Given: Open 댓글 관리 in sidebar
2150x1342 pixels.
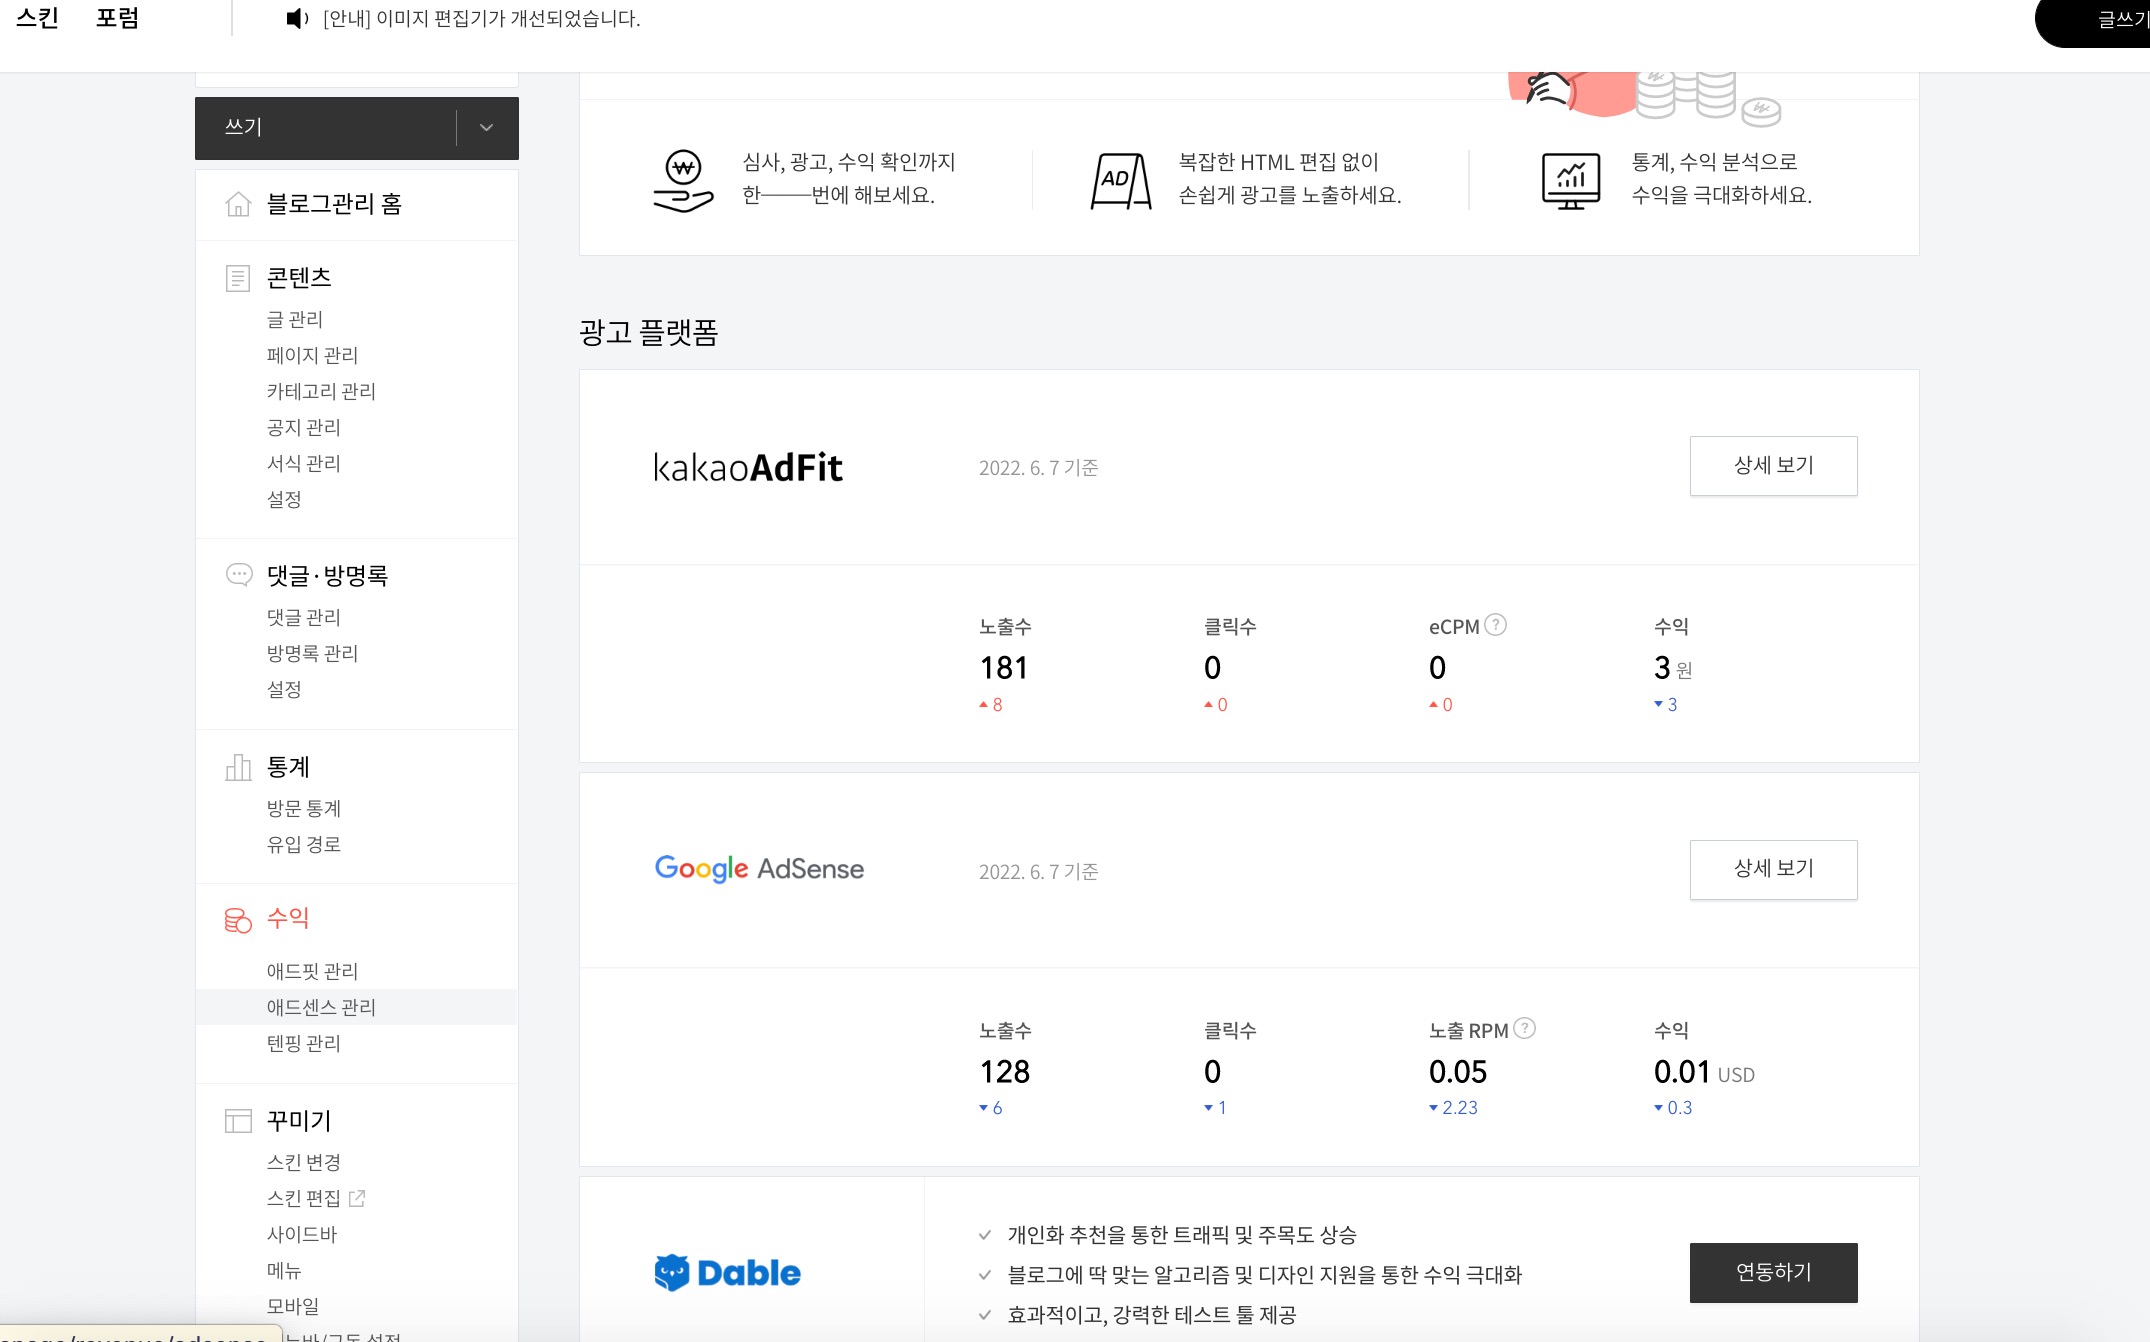Looking at the screenshot, I should (304, 617).
